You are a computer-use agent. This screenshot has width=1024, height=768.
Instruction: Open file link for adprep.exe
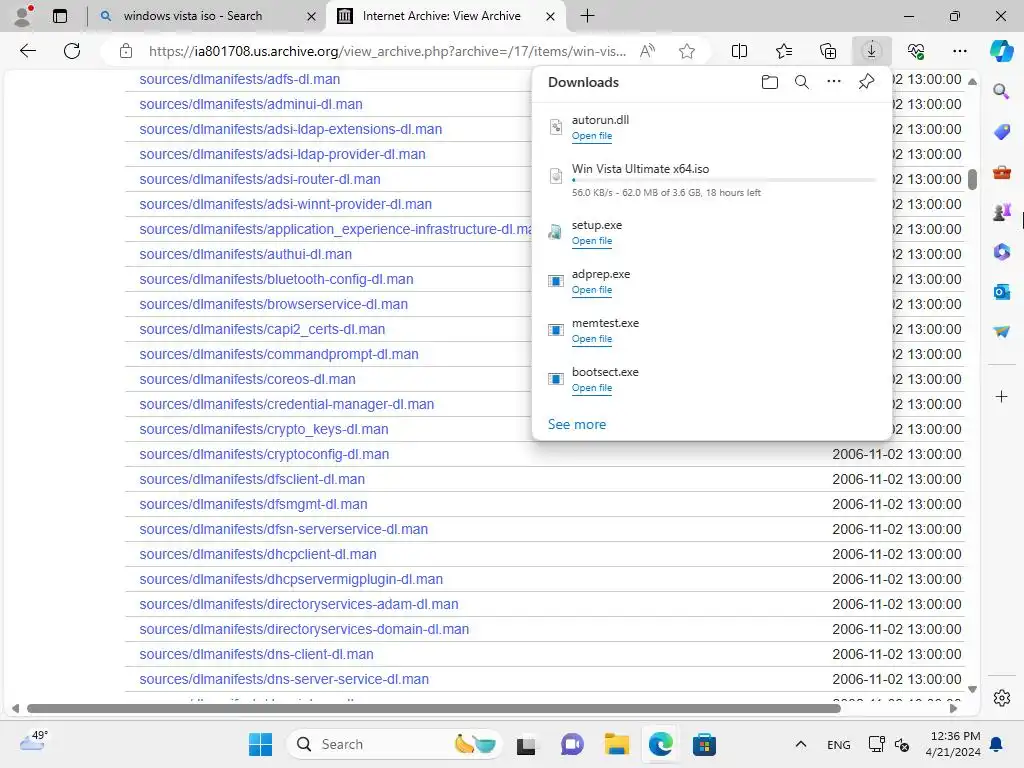(592, 290)
